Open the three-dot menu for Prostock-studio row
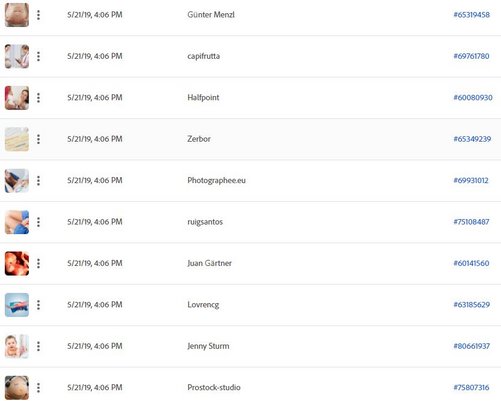 click(x=39, y=388)
